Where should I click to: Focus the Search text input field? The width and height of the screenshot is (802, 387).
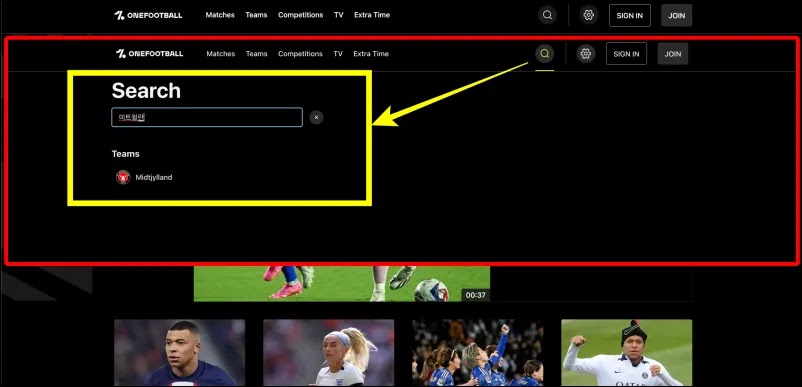(x=207, y=117)
